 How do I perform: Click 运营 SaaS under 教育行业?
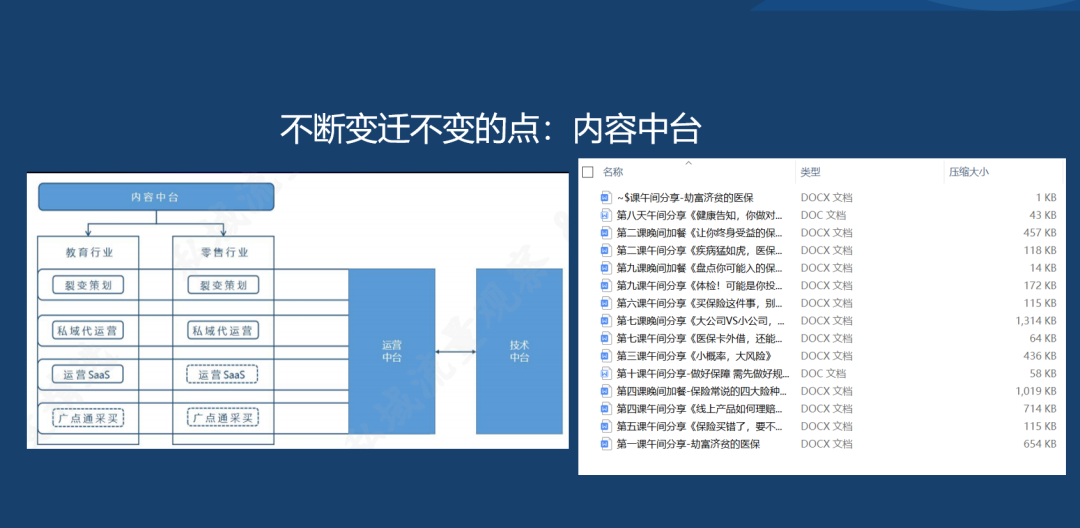(x=88, y=374)
